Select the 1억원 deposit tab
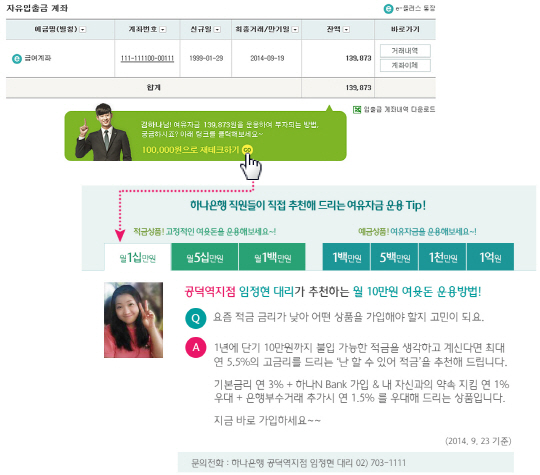The width and height of the screenshot is (540, 475). pos(490,257)
